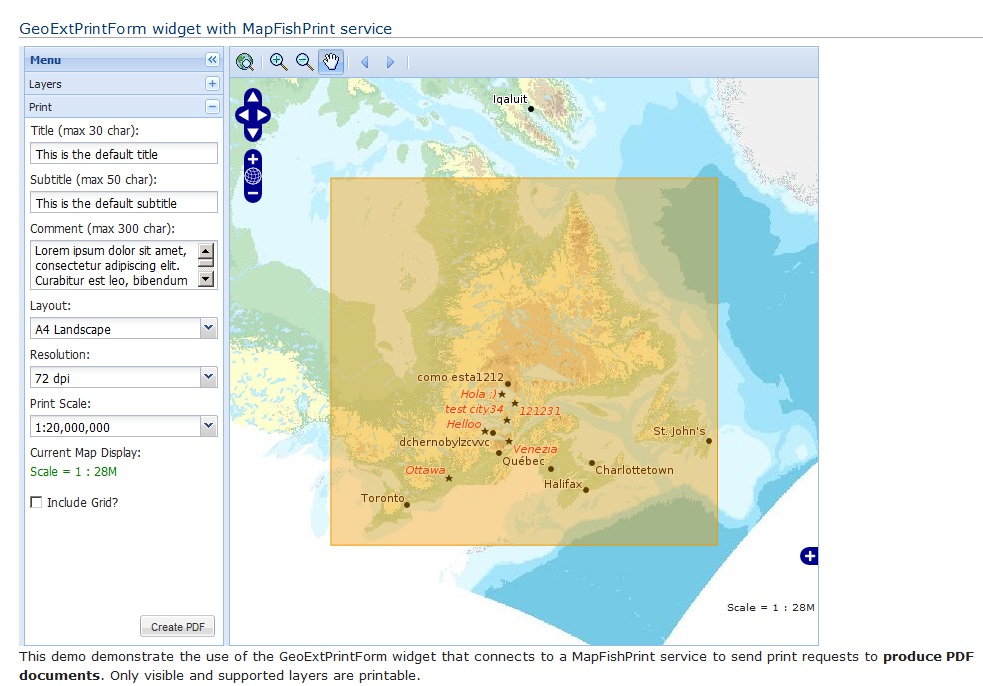Click the map plus zoom control
Image resolution: width=983 pixels, height=686 pixels.
pos(253,159)
